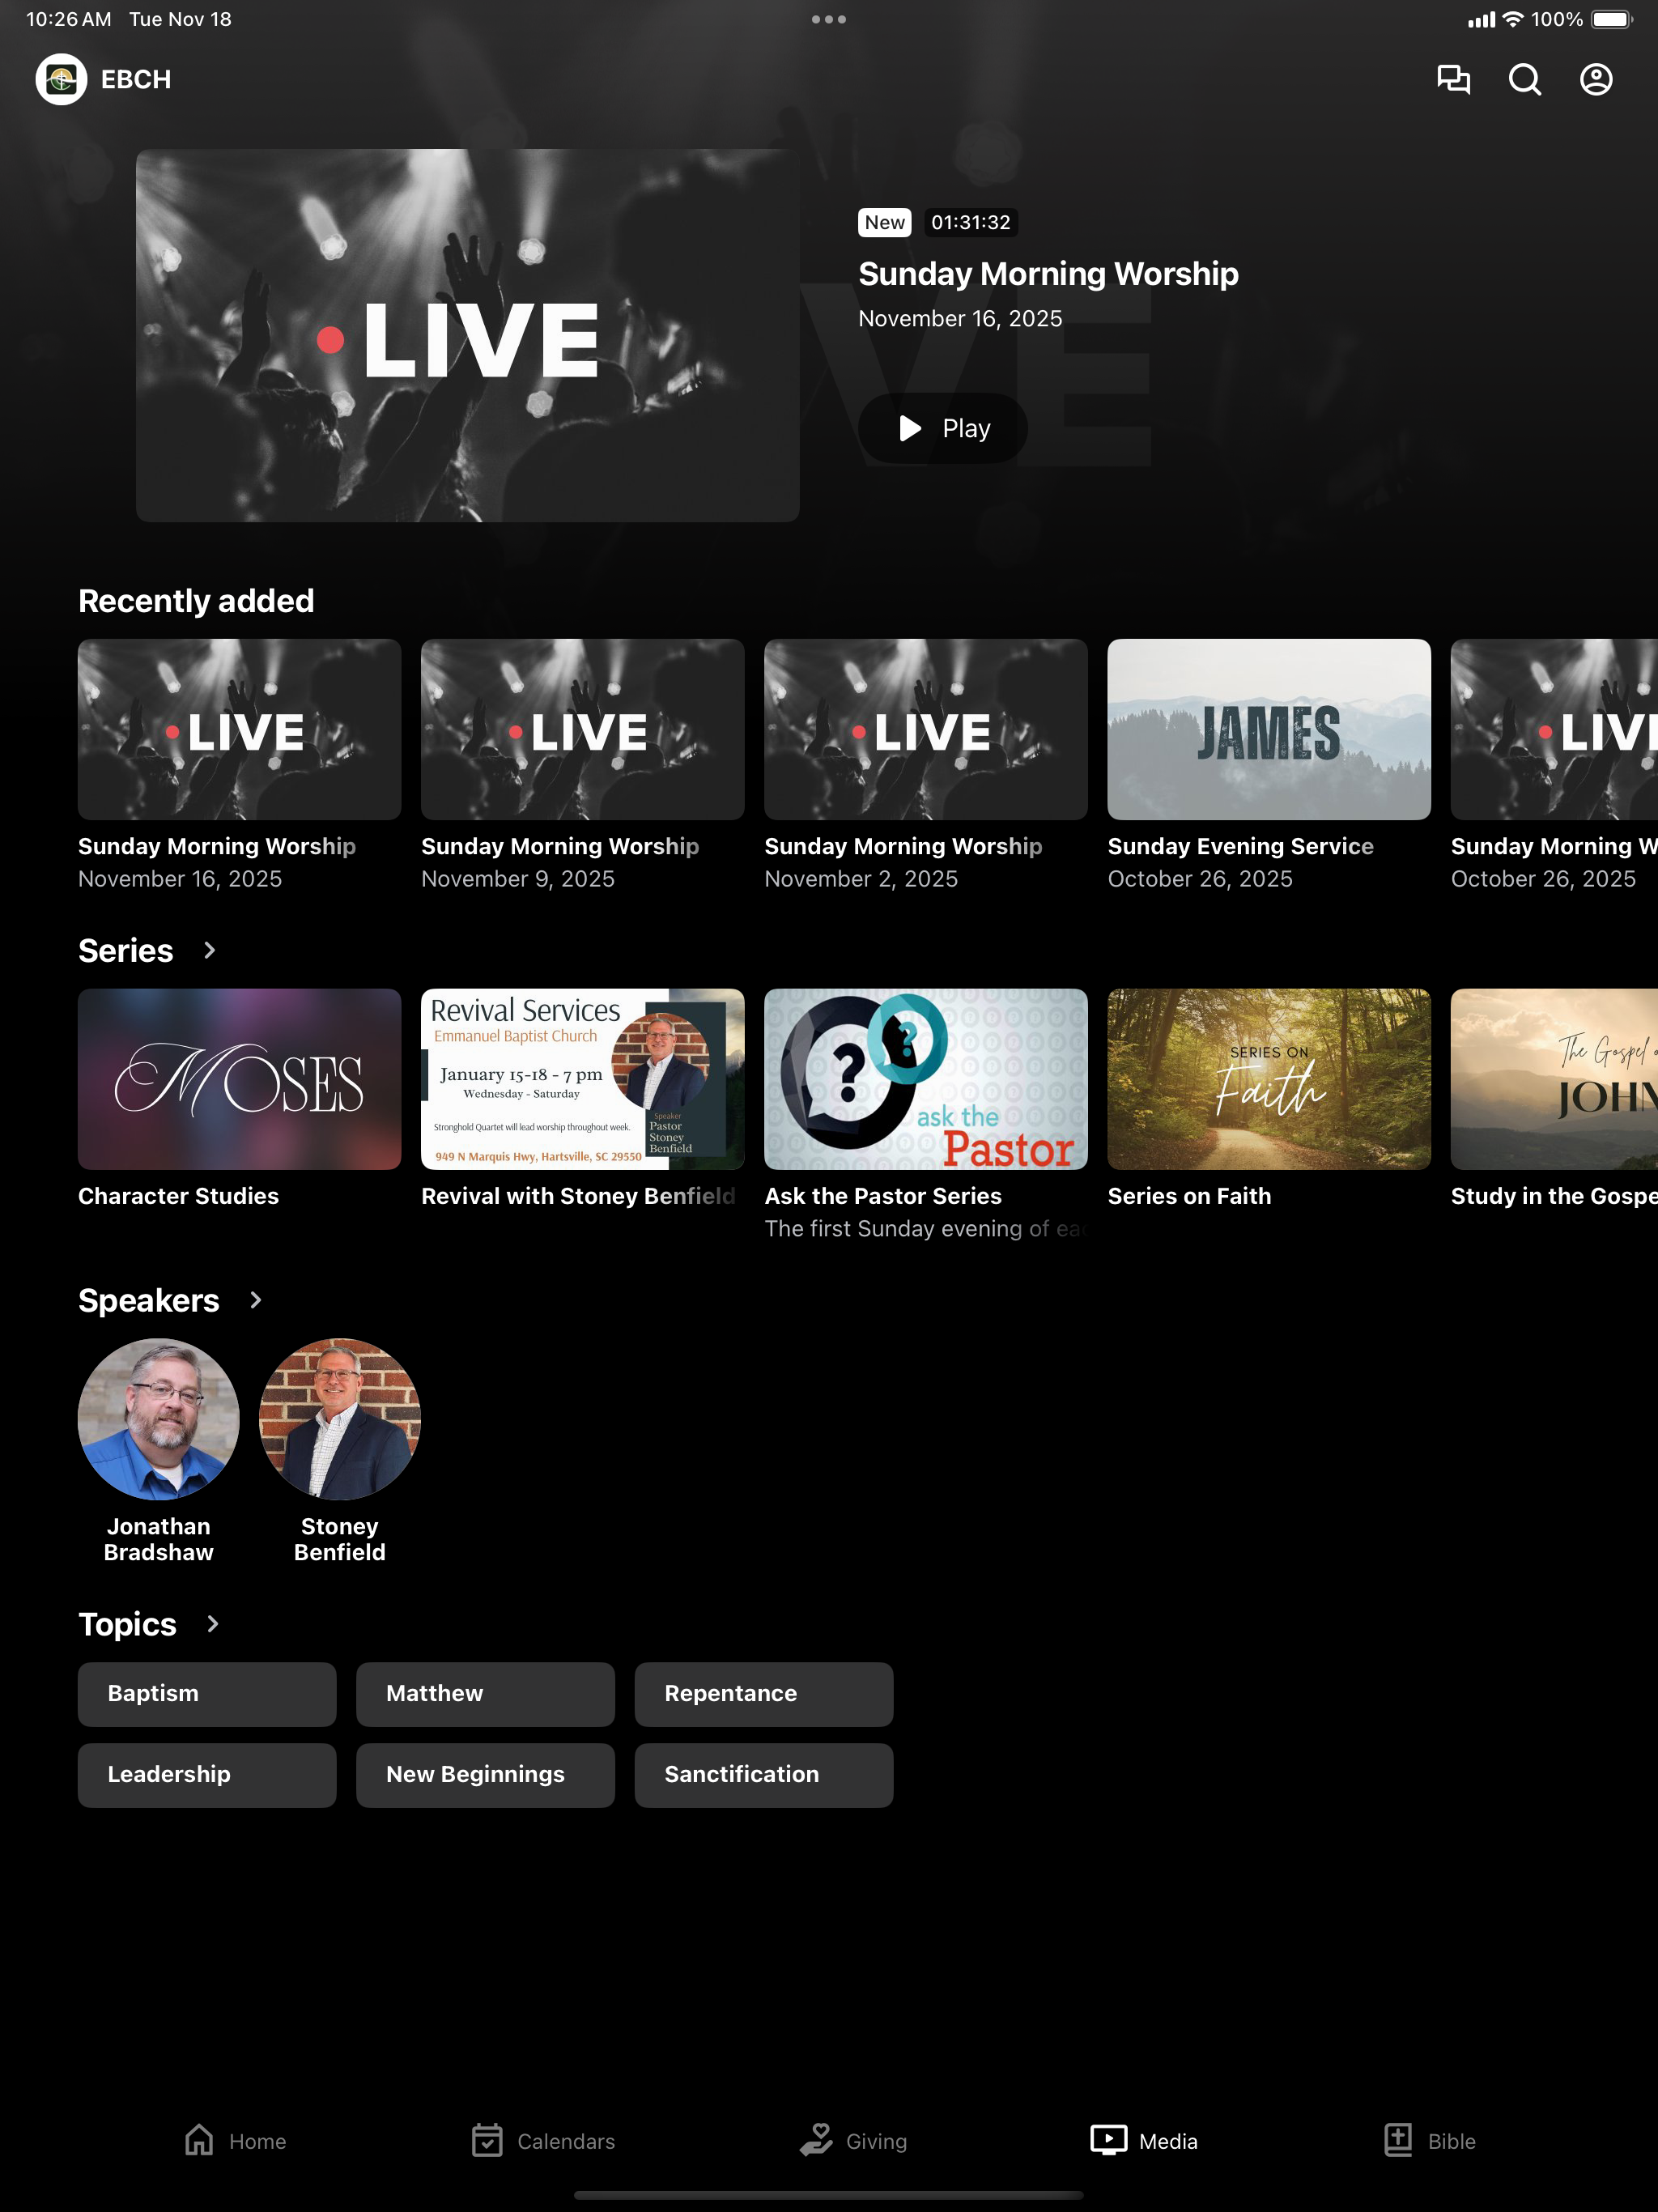Expand the Speakers section chevron

coord(255,1300)
